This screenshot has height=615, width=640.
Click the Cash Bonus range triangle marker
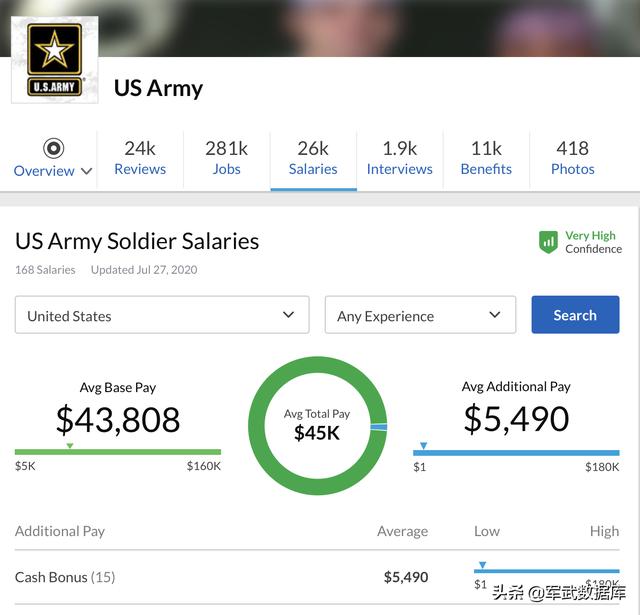point(482,565)
